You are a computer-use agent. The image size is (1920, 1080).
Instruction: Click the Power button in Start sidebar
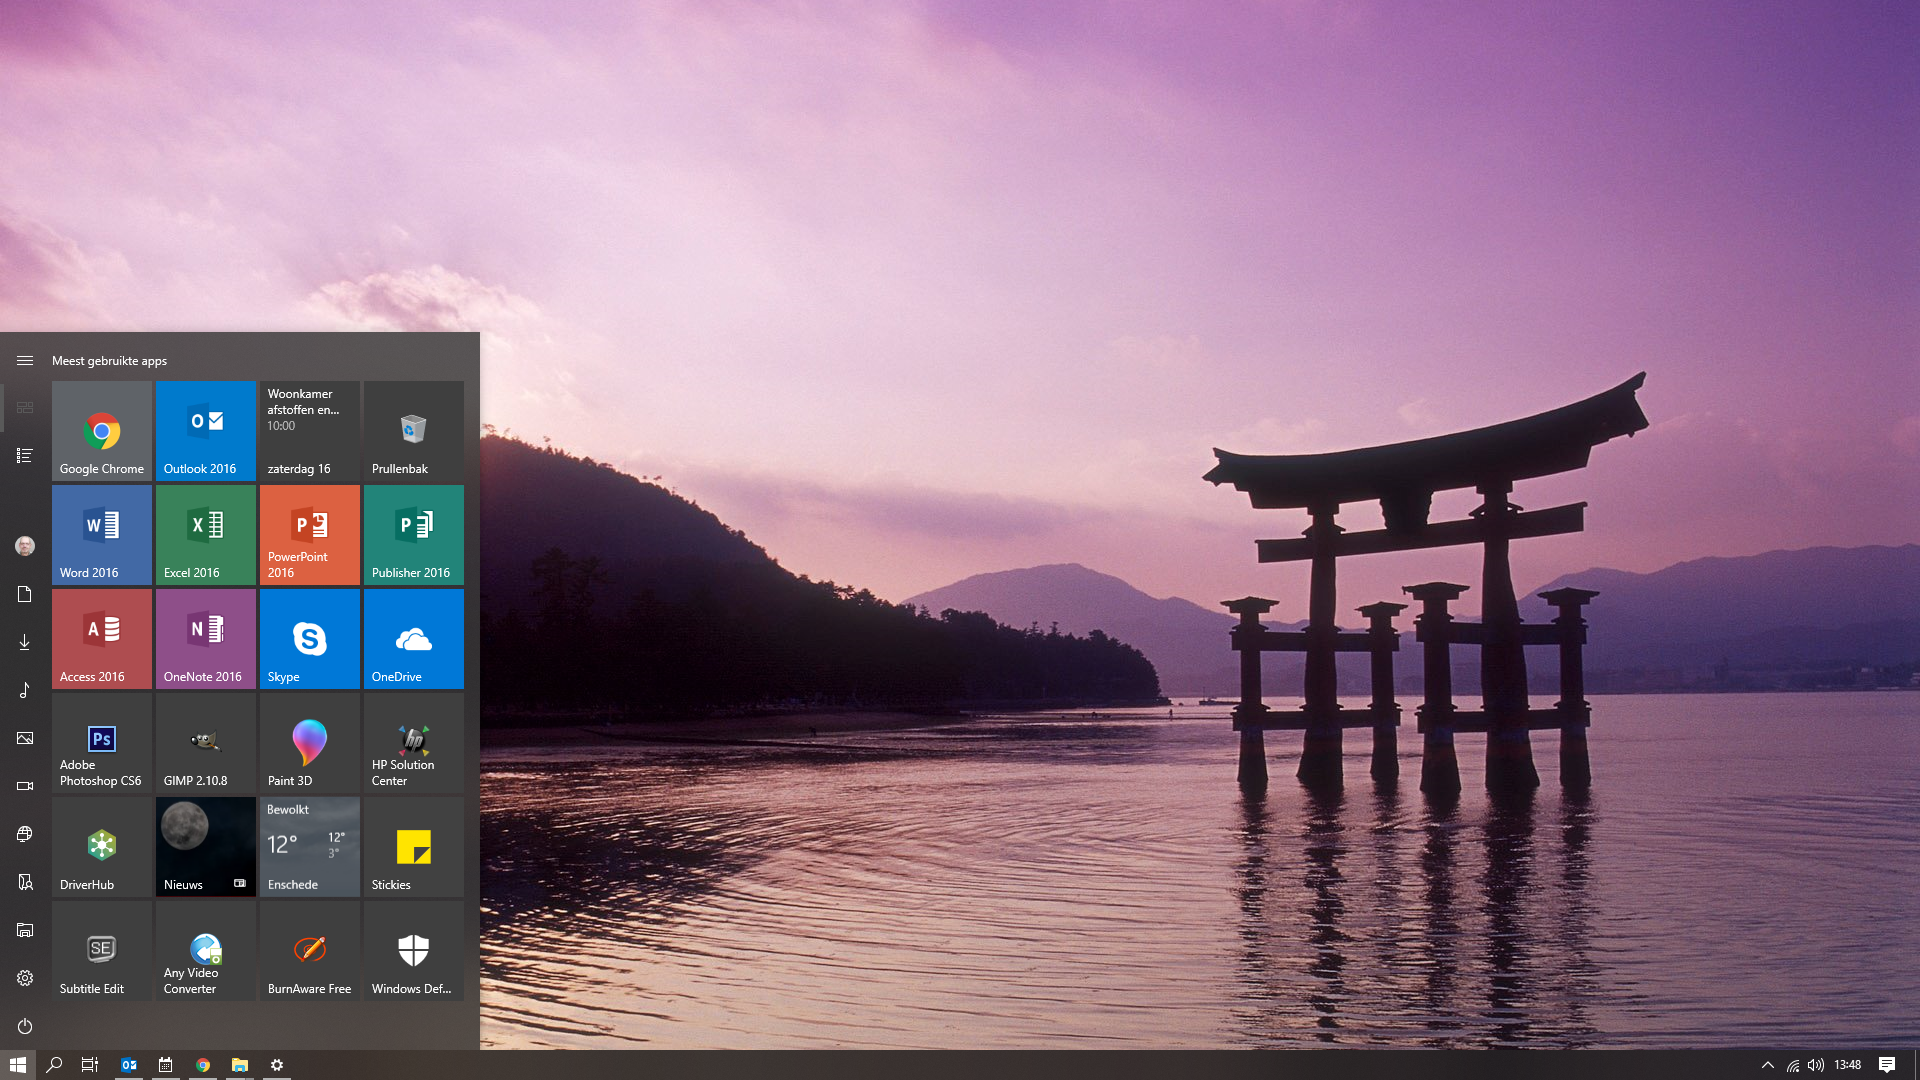[25, 1026]
